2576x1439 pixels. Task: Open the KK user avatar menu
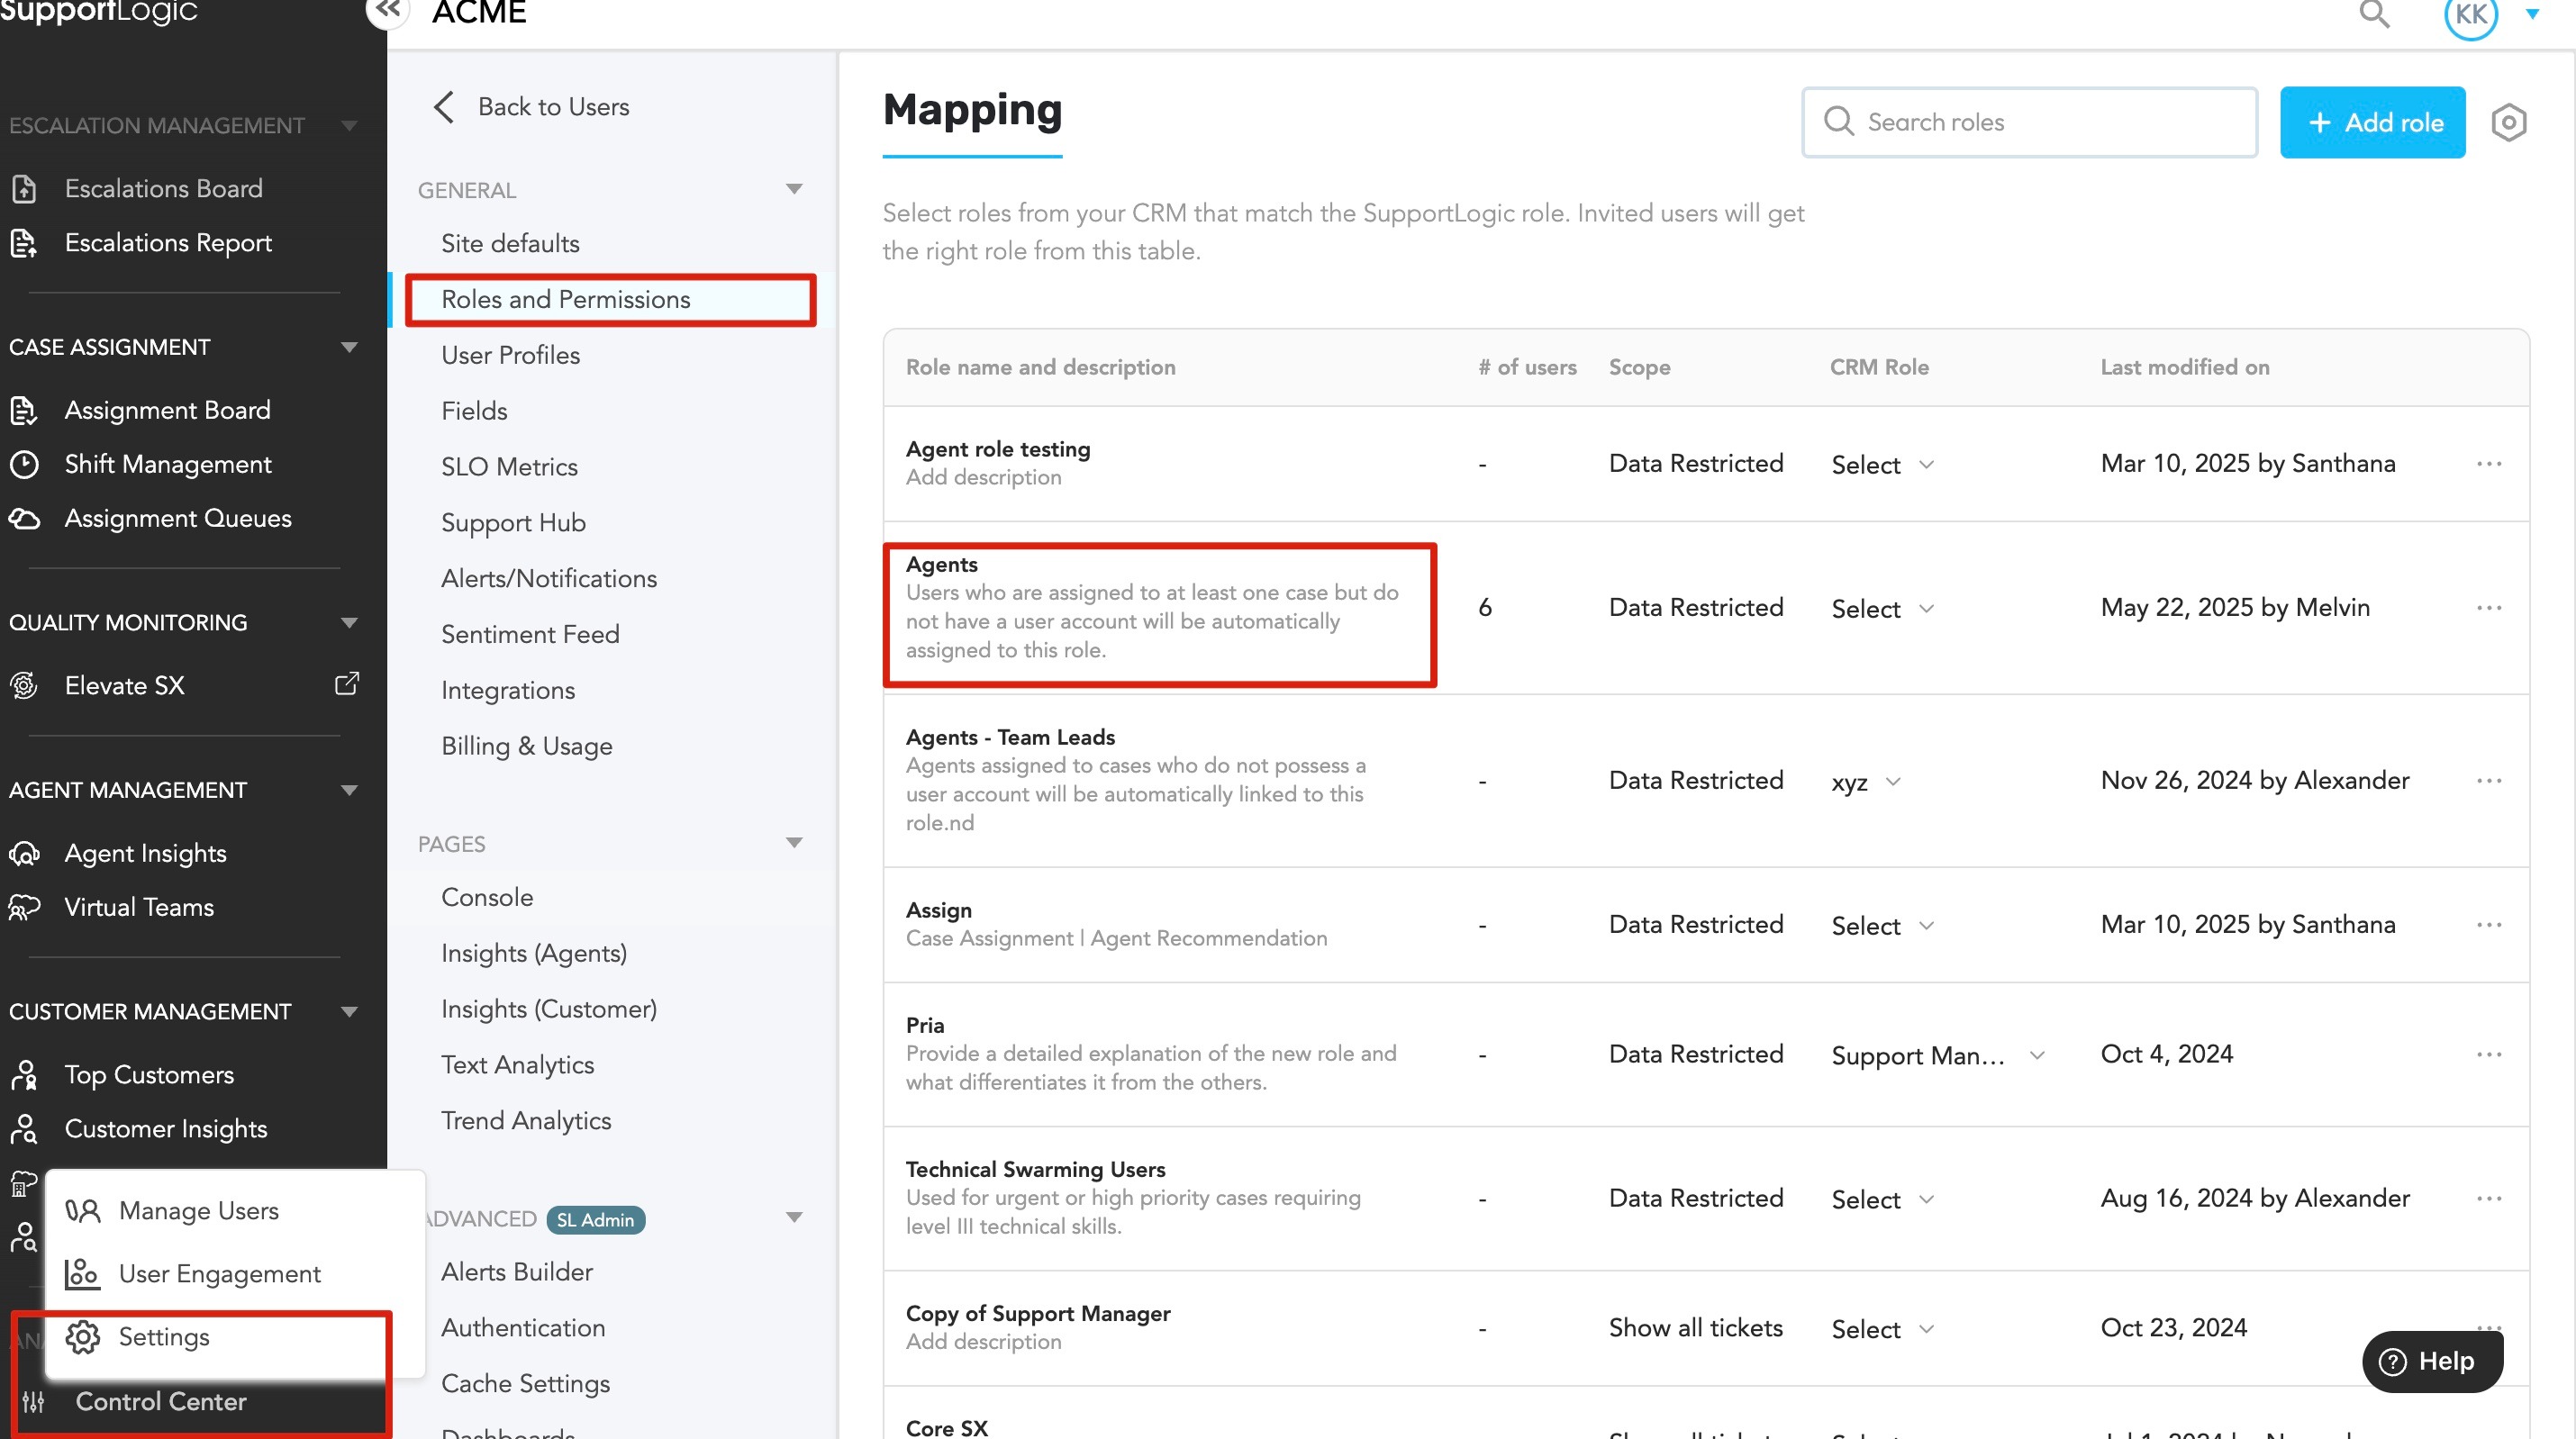pos(2470,14)
